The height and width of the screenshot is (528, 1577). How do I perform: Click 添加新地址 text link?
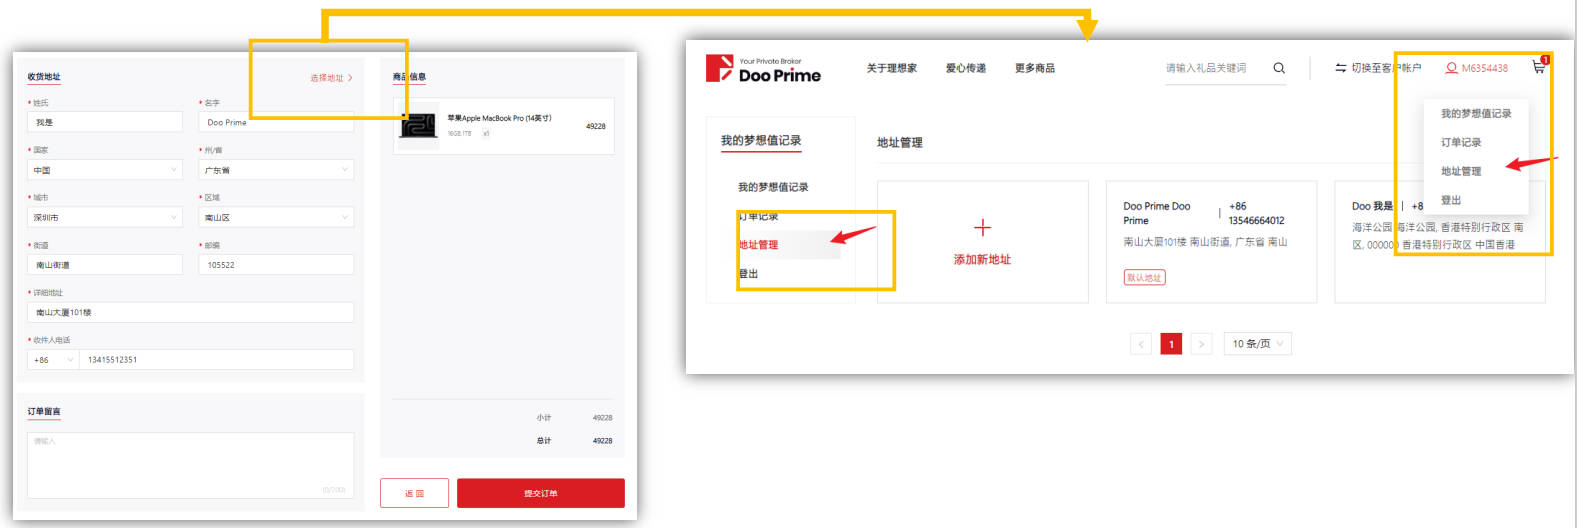(x=982, y=259)
